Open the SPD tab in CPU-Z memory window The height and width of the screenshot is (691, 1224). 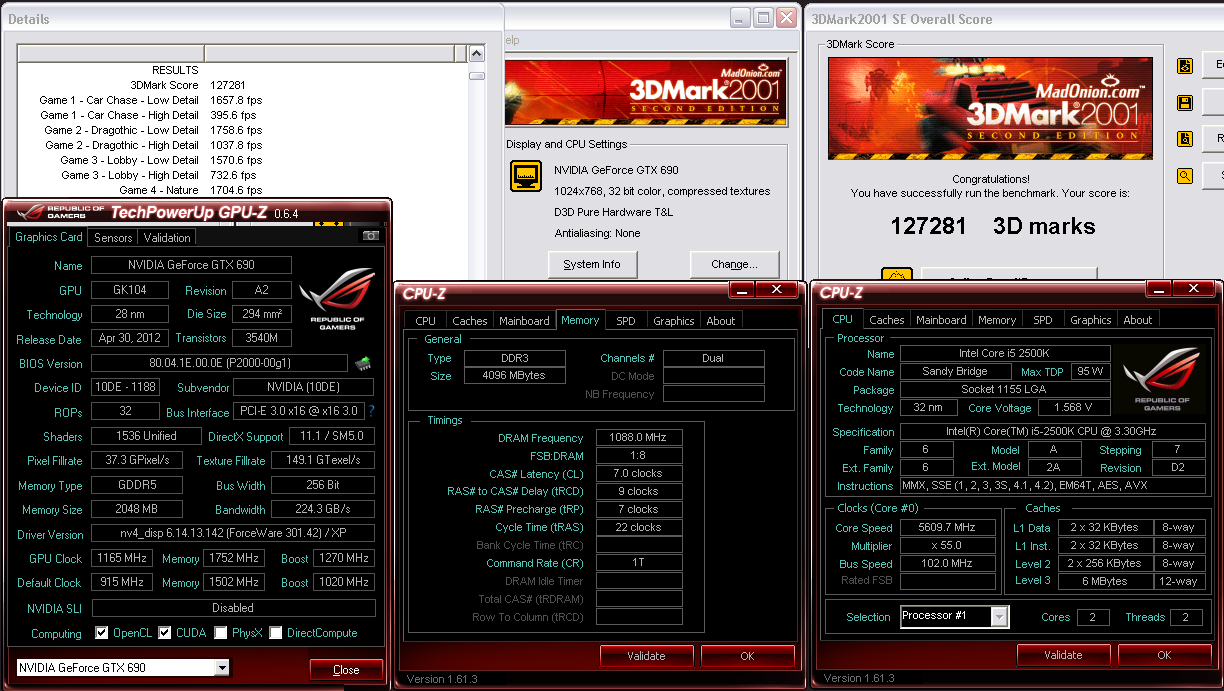[x=626, y=321]
